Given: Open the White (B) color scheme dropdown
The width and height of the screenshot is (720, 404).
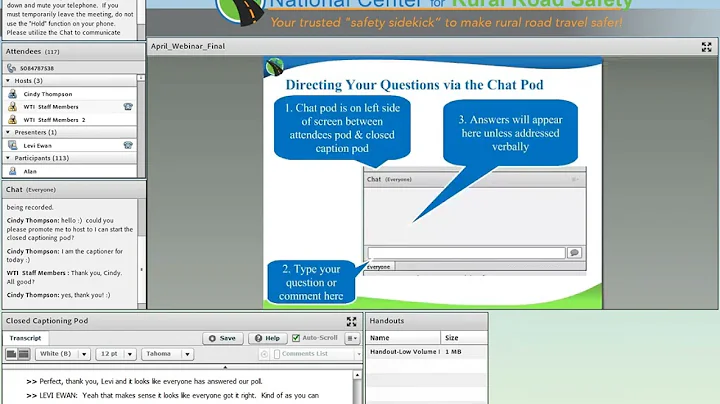Looking at the screenshot, I should tap(84, 354).
